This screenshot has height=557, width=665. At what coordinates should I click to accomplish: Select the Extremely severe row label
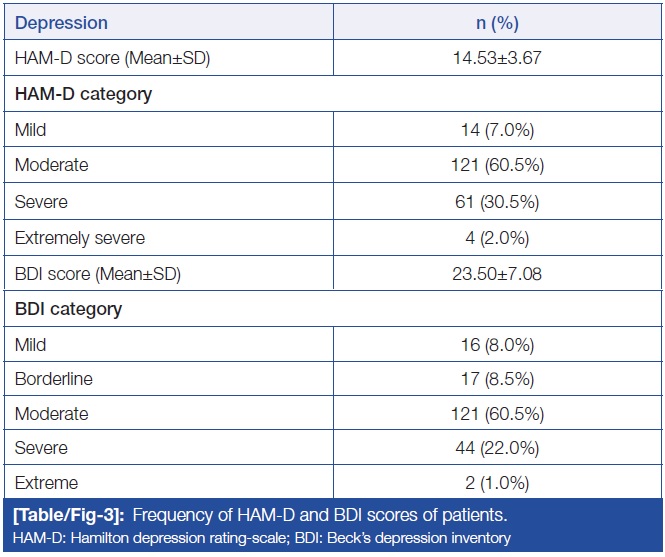pos(80,238)
